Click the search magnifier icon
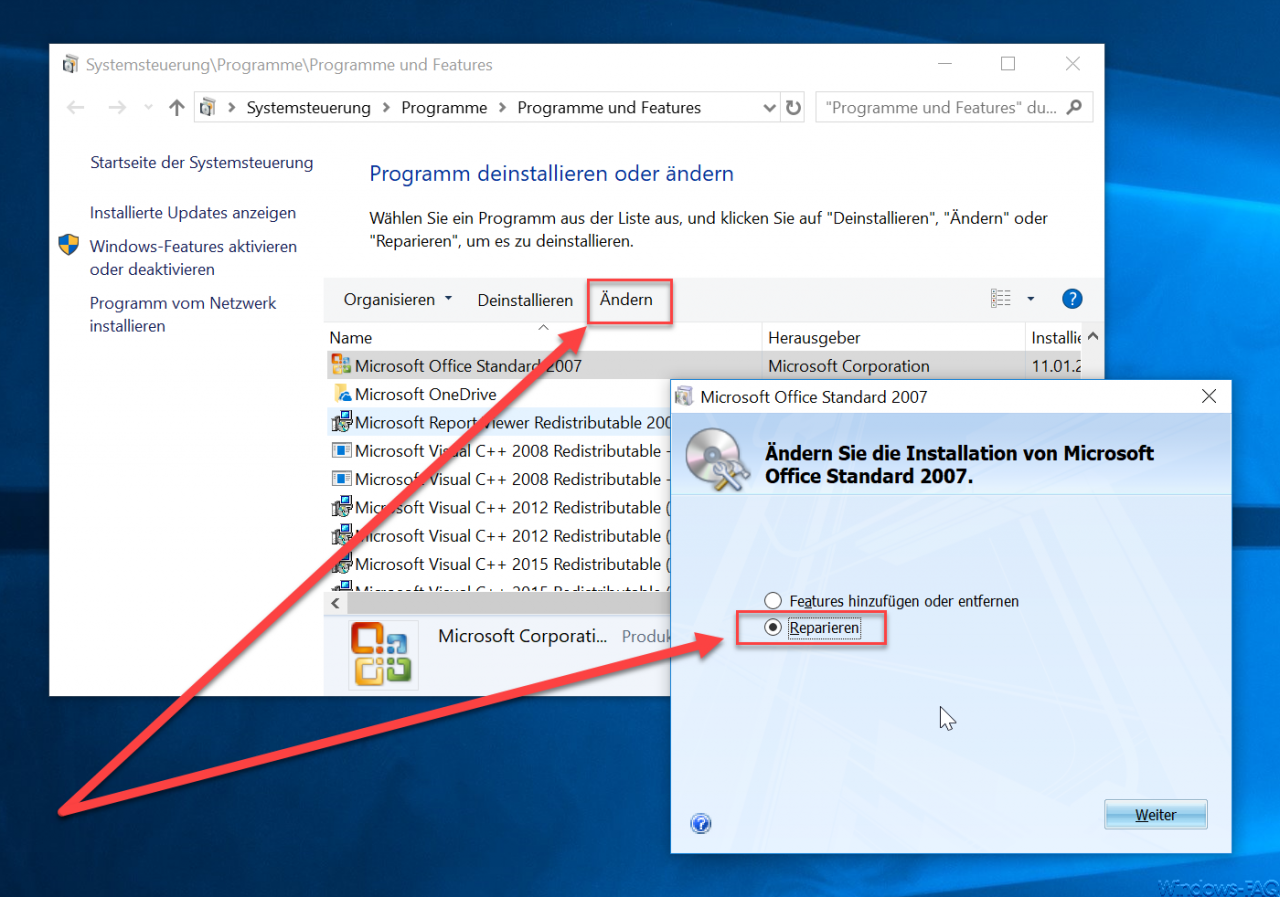The width and height of the screenshot is (1280, 897). [1075, 107]
